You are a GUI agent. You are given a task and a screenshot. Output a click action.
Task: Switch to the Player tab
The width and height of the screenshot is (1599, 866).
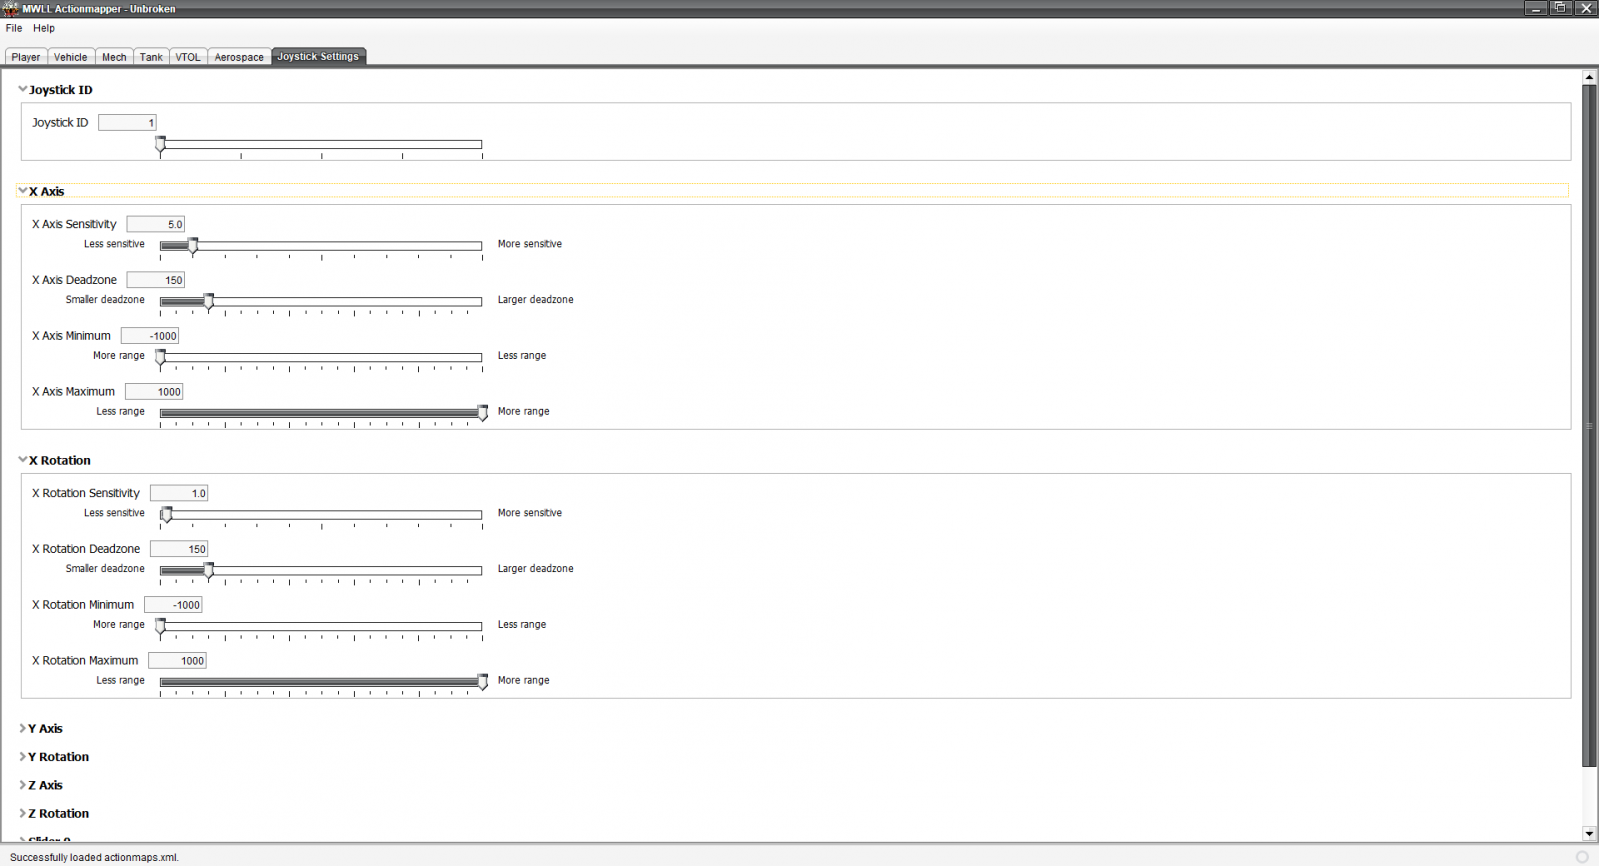tap(26, 57)
